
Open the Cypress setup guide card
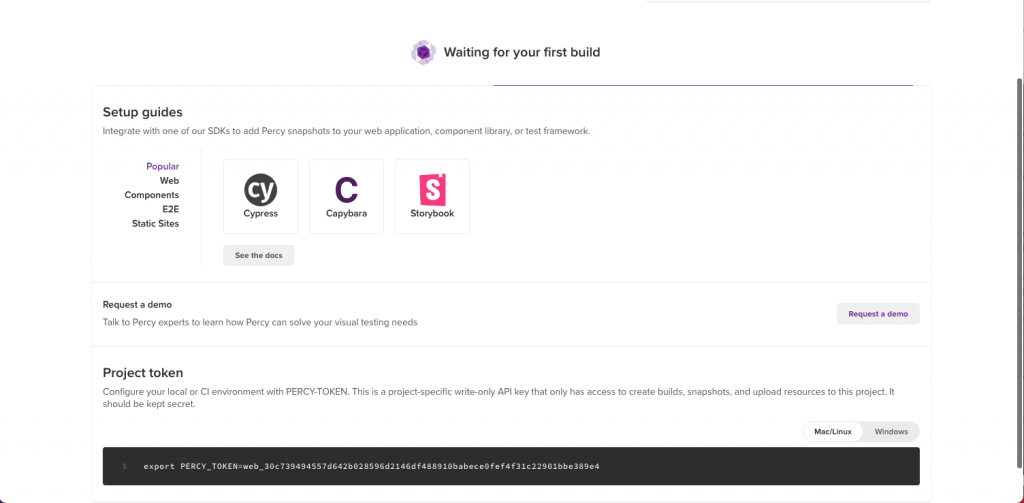point(261,197)
